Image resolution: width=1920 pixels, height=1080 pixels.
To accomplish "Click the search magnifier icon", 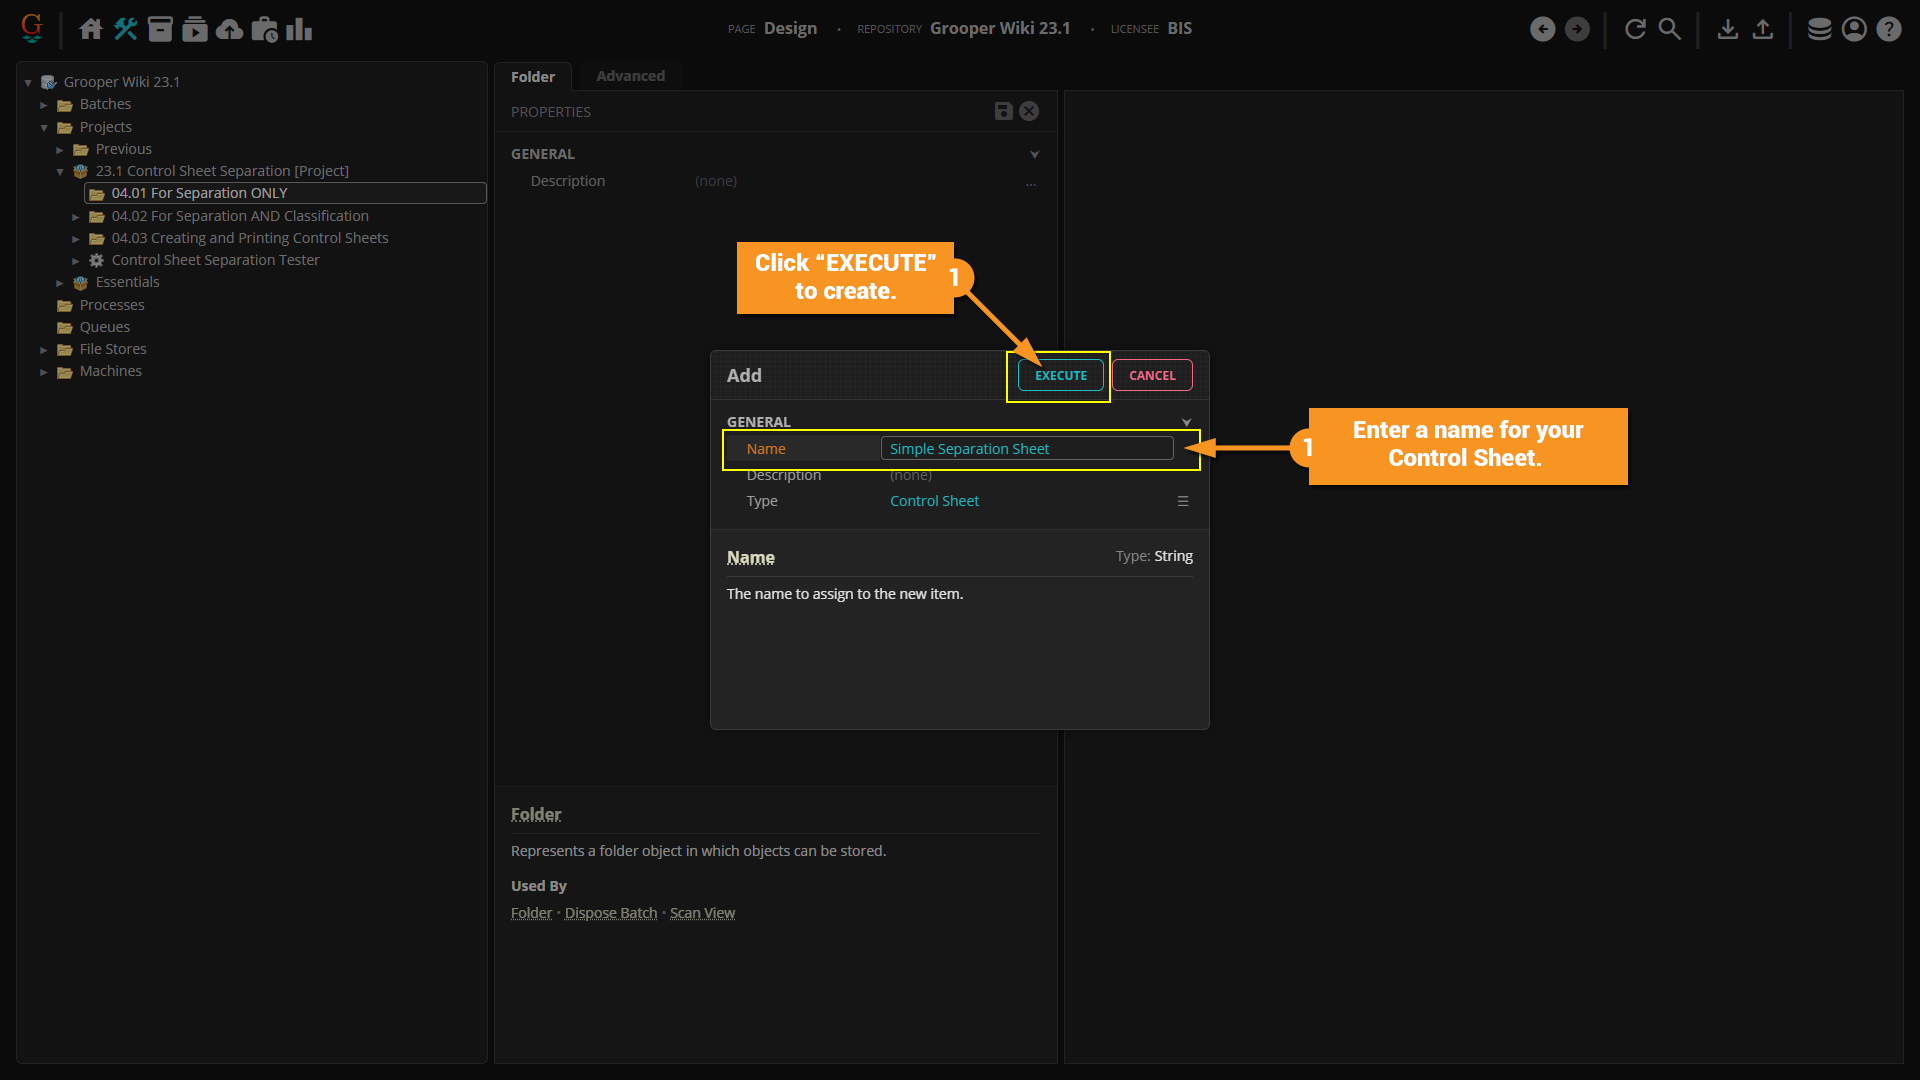I will pyautogui.click(x=1669, y=29).
